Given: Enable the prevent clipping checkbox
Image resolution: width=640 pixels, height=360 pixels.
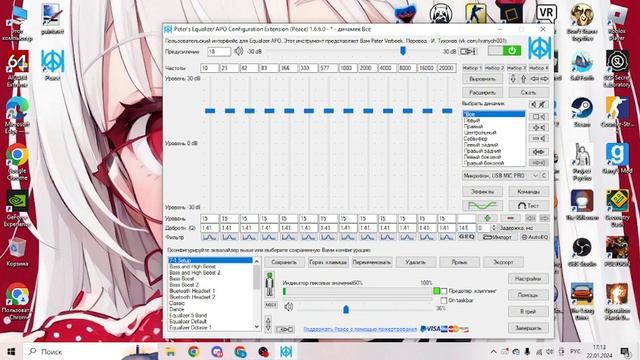Looking at the screenshot, I should point(444,291).
